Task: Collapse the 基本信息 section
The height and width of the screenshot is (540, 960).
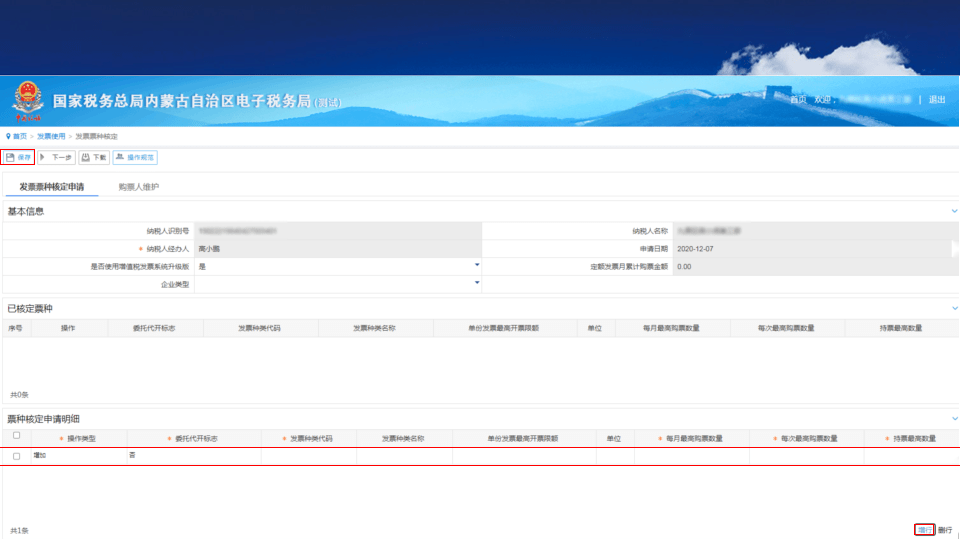Action: (954, 211)
